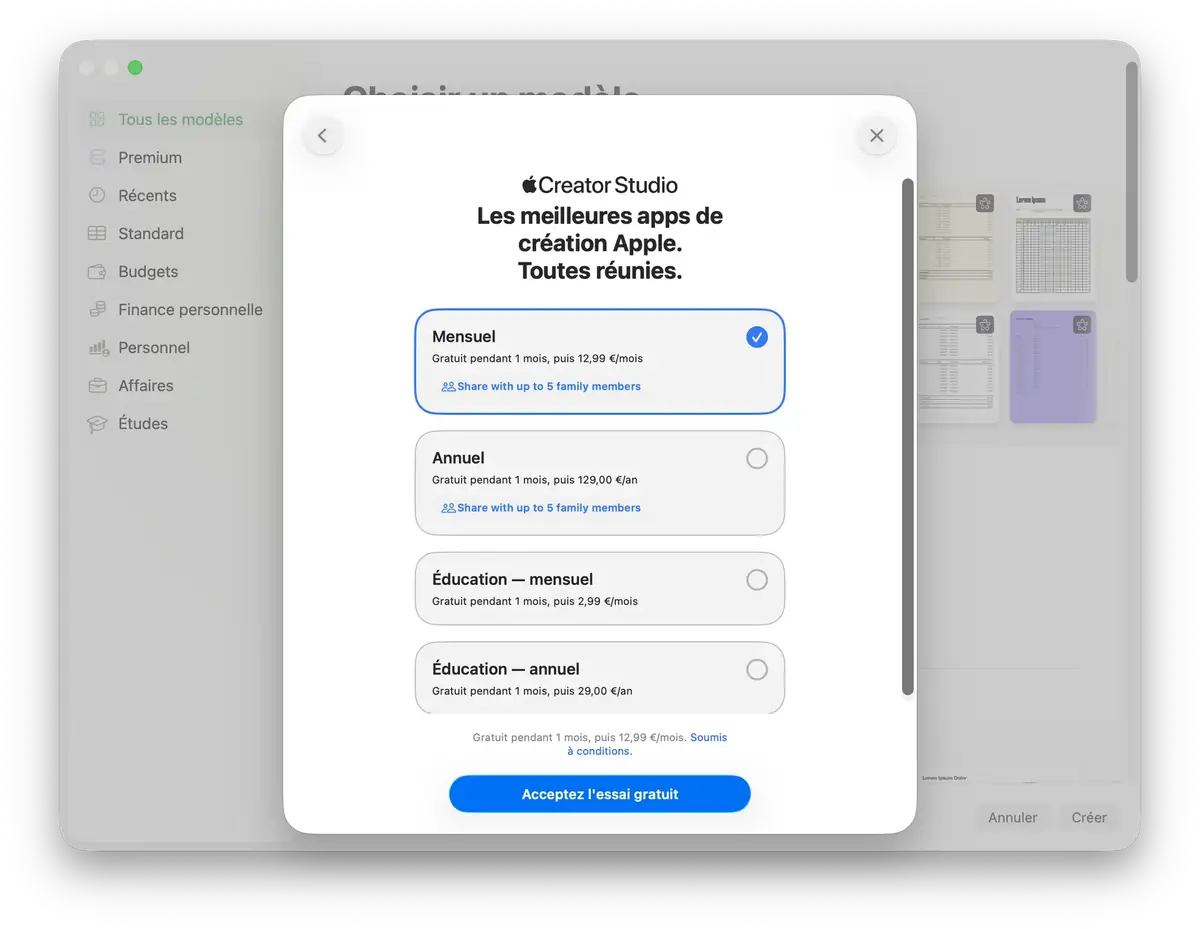This screenshot has width=1200, height=929.
Task: Click the Creator Studio logo heading
Action: click(x=600, y=185)
